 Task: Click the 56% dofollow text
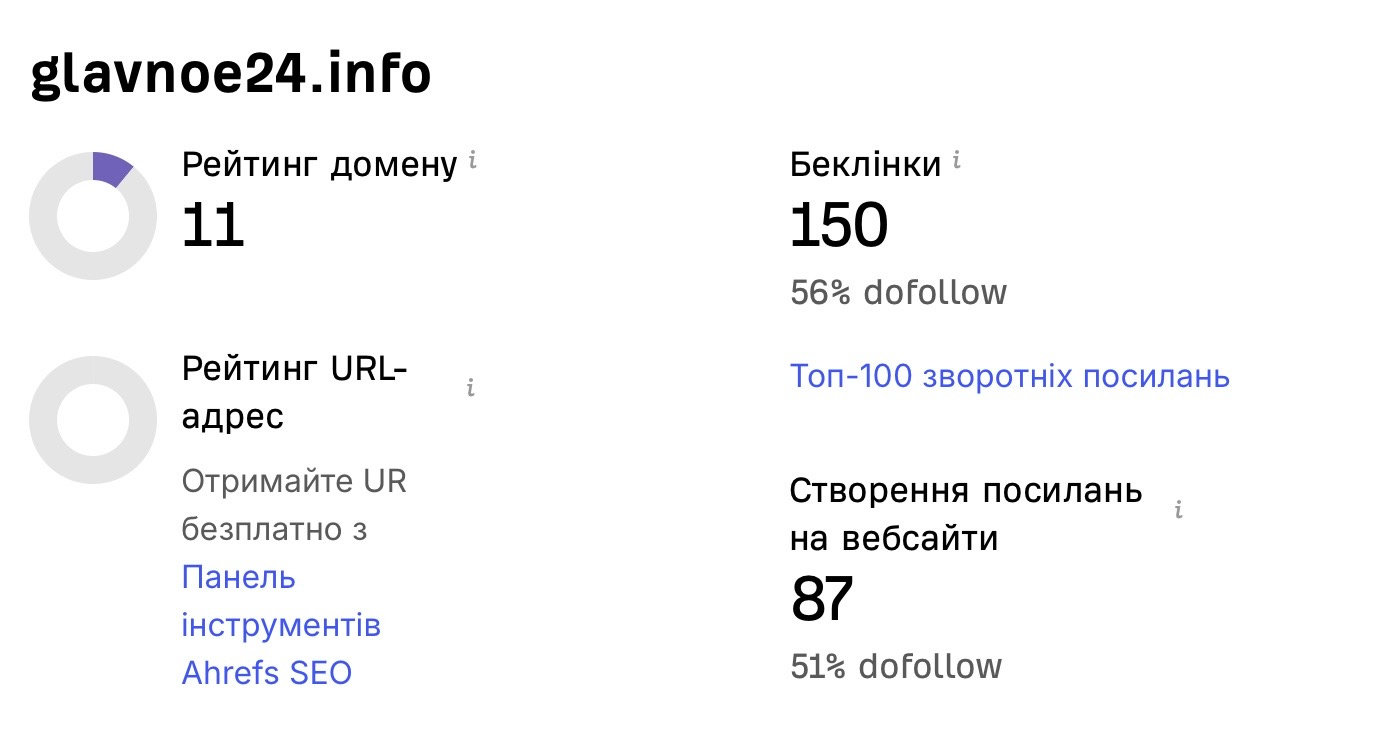point(898,293)
